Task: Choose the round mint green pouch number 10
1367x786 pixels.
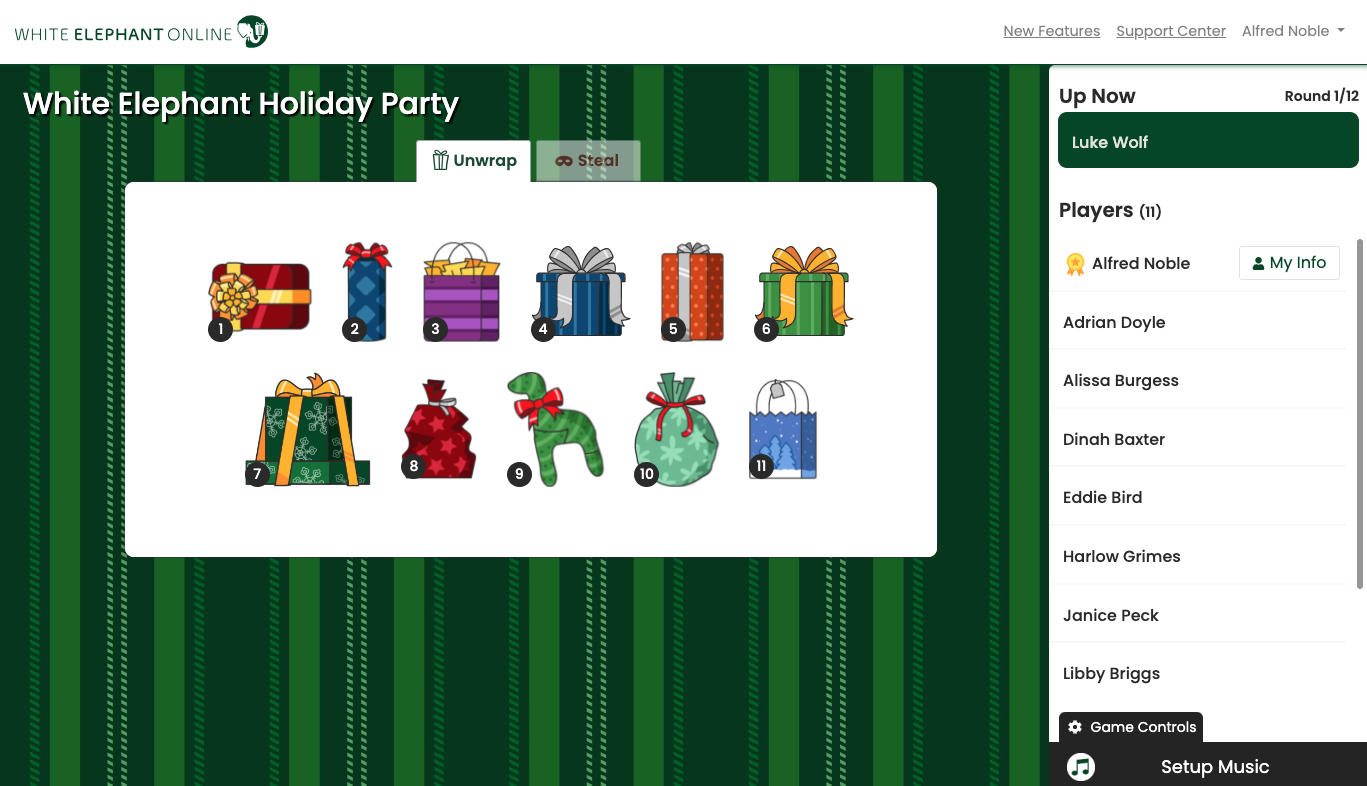Action: [x=677, y=429]
